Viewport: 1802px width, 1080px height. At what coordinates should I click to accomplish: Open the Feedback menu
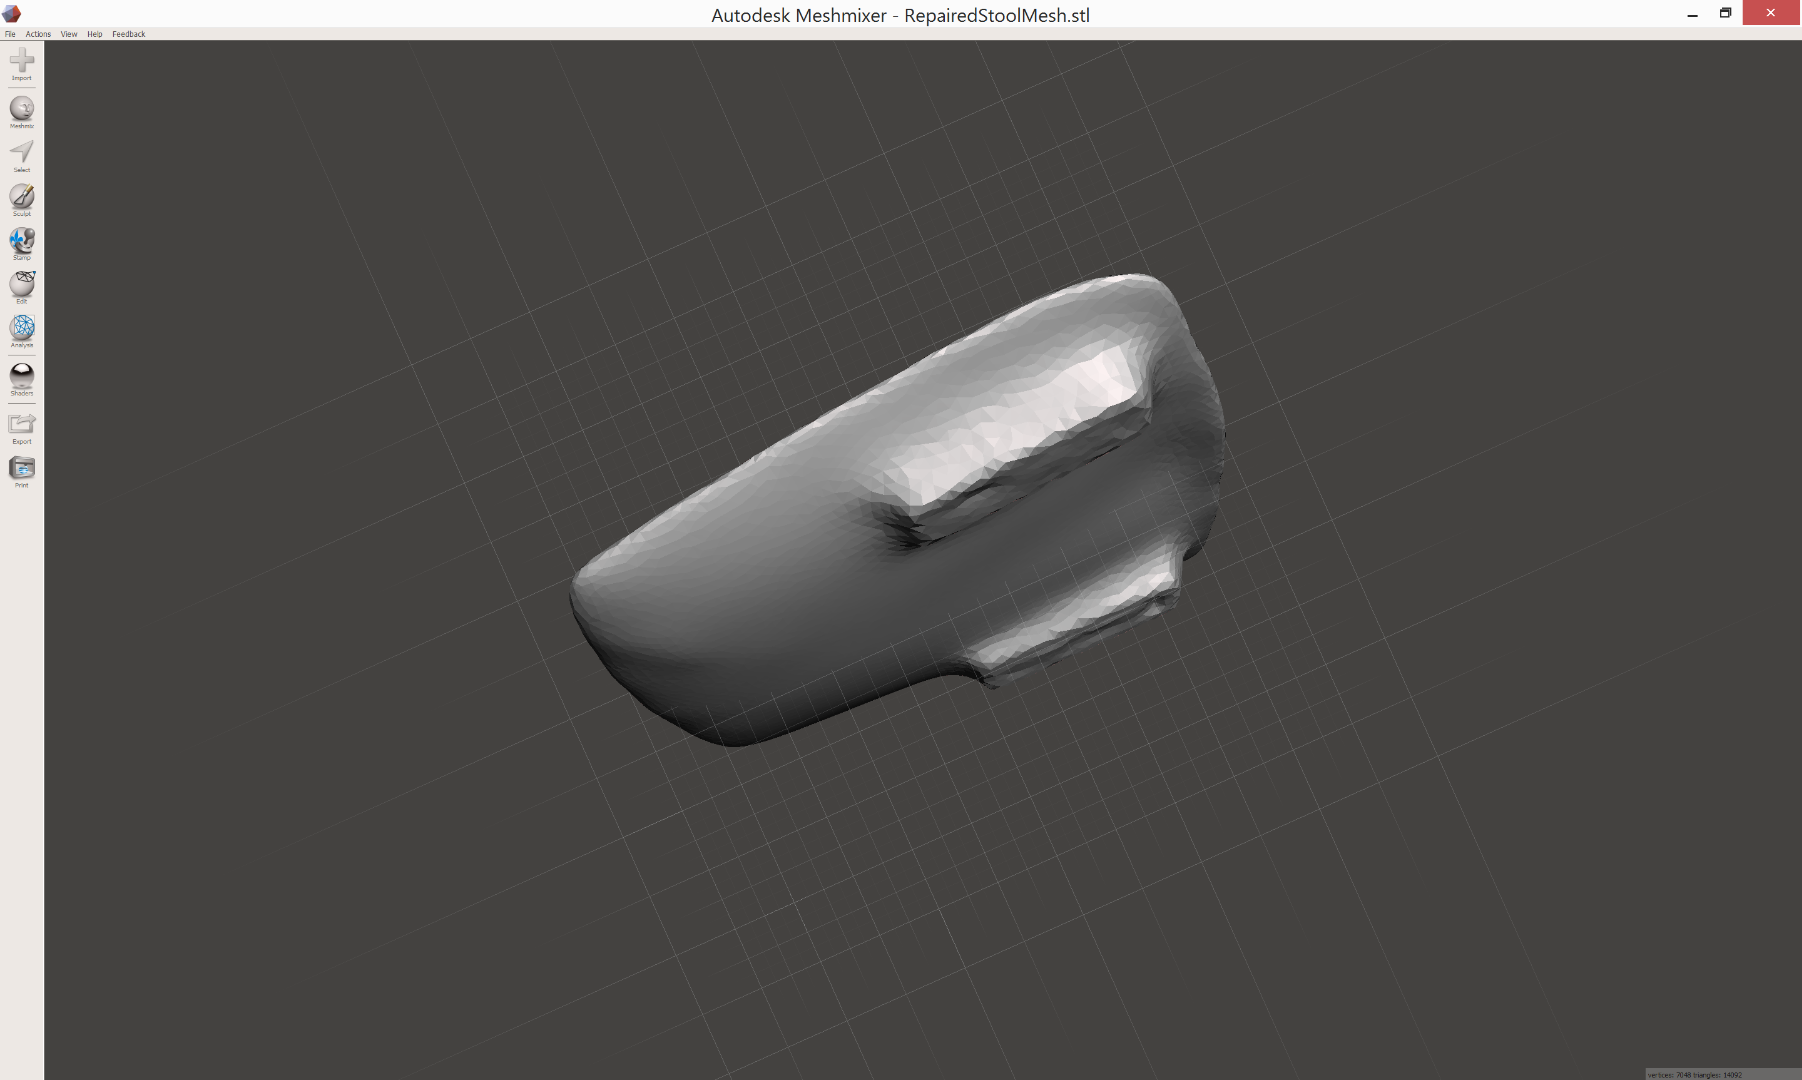coord(129,34)
